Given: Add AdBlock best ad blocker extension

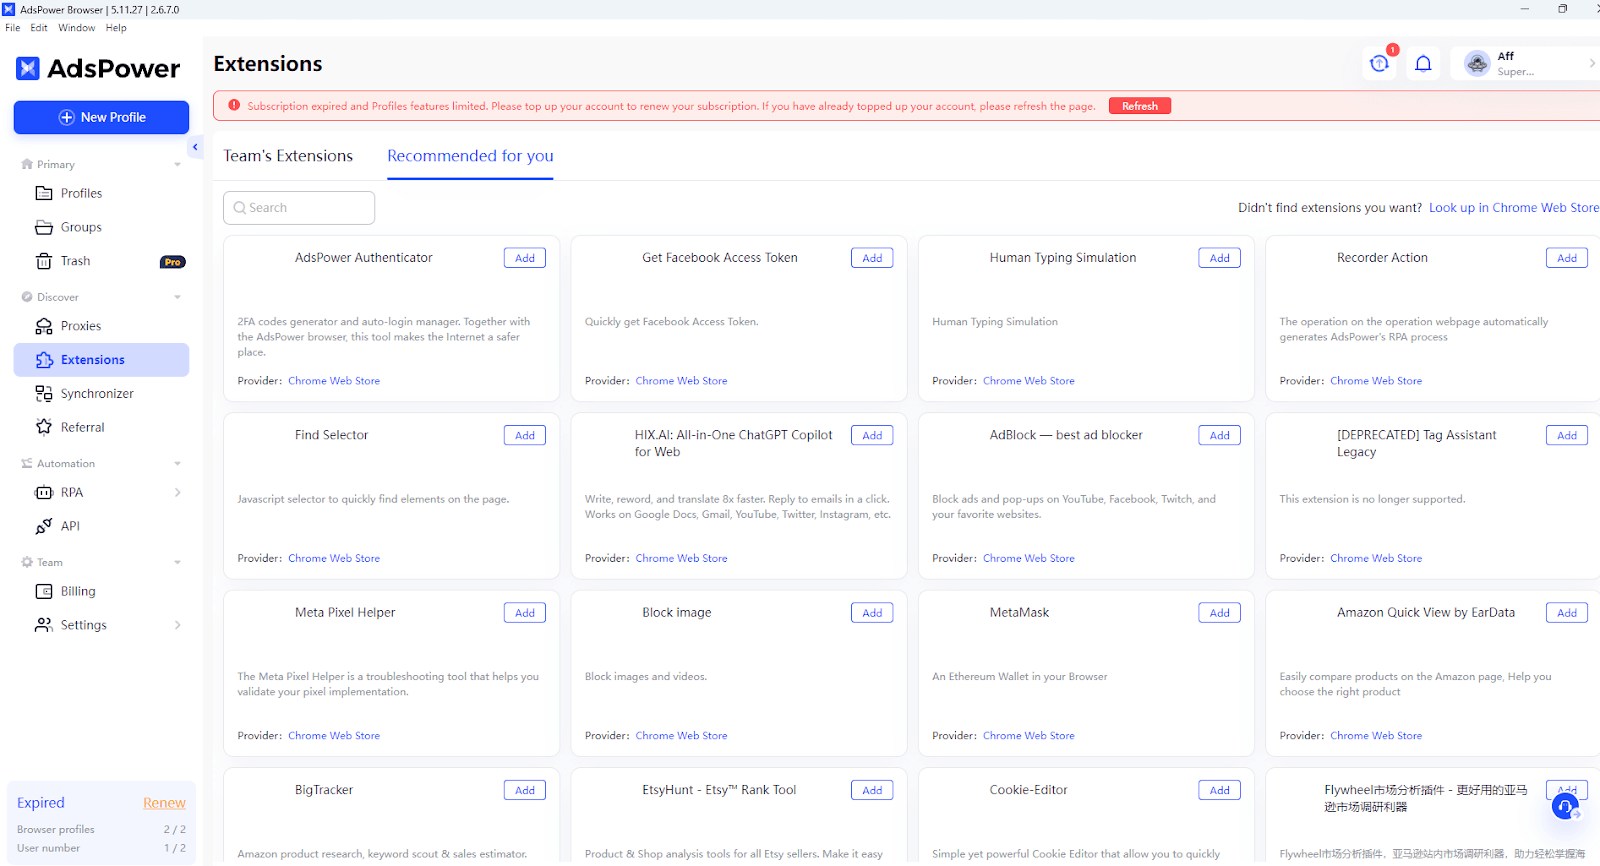Looking at the screenshot, I should coord(1220,435).
